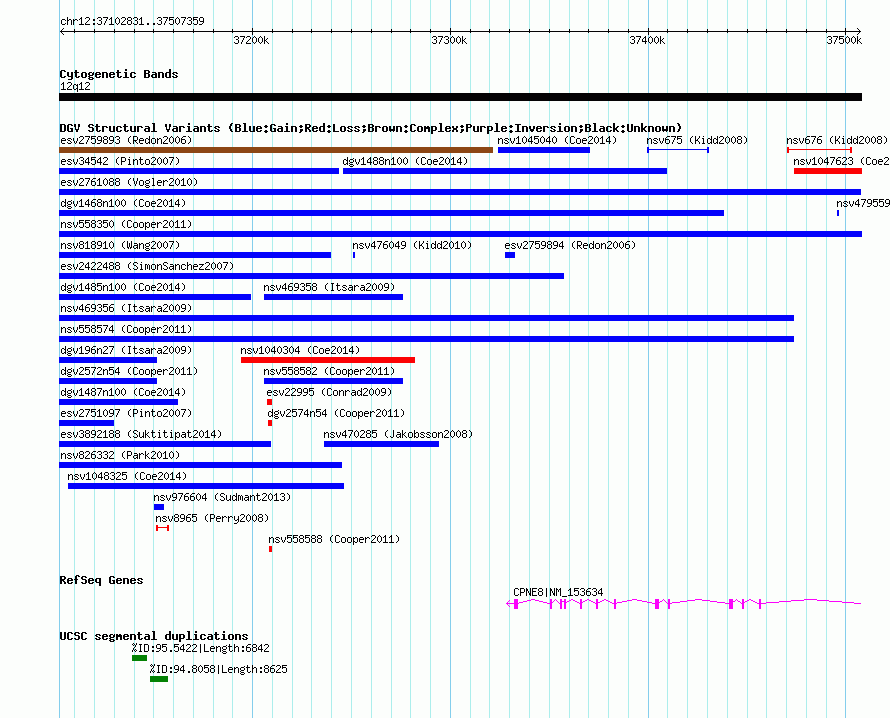Select nsv558582 (Cooper2011) variant label
This screenshot has height=718, width=890.
[329, 371]
